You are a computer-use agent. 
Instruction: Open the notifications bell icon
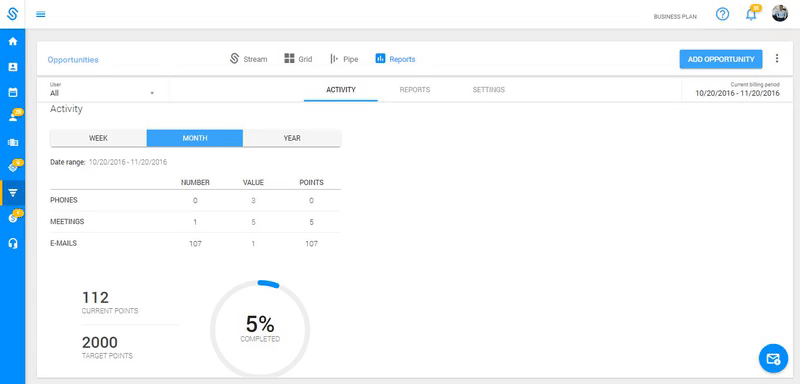(751, 14)
